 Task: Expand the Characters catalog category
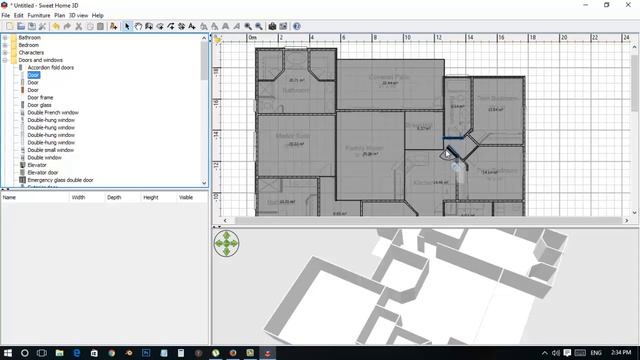(5, 53)
